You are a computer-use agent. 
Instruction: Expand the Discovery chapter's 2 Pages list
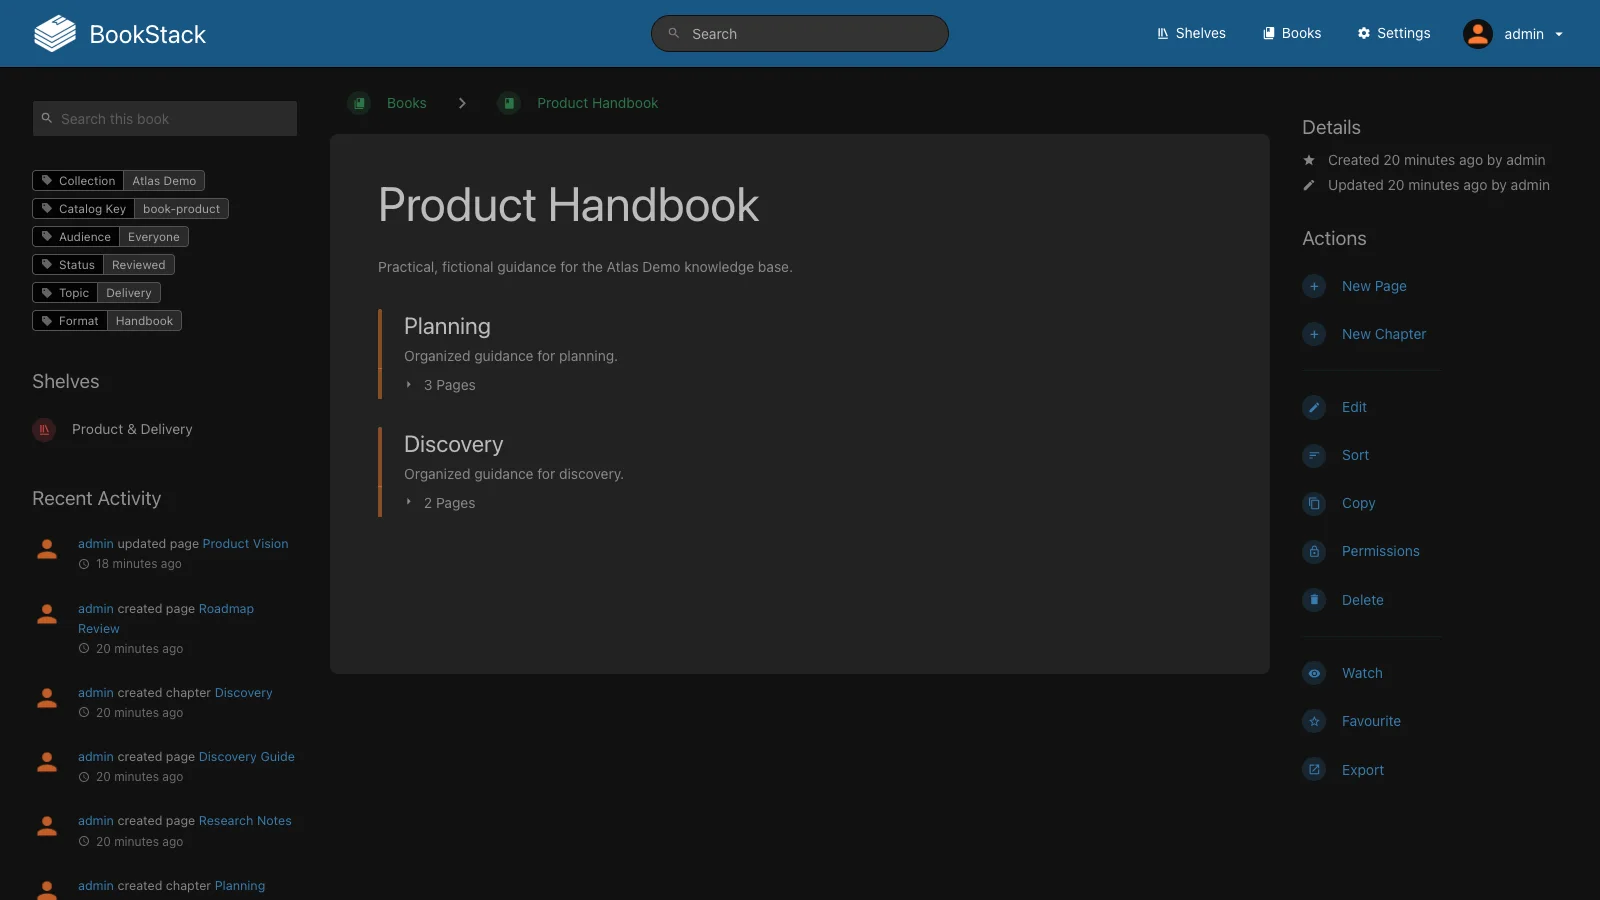(x=440, y=503)
